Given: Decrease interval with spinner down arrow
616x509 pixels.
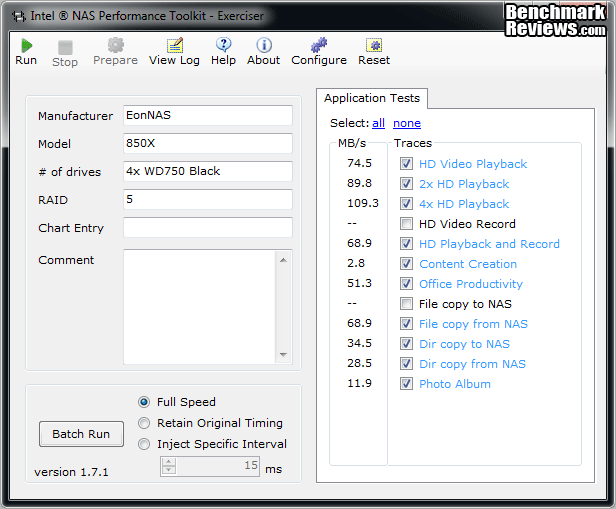Looking at the screenshot, I should [x=169, y=470].
